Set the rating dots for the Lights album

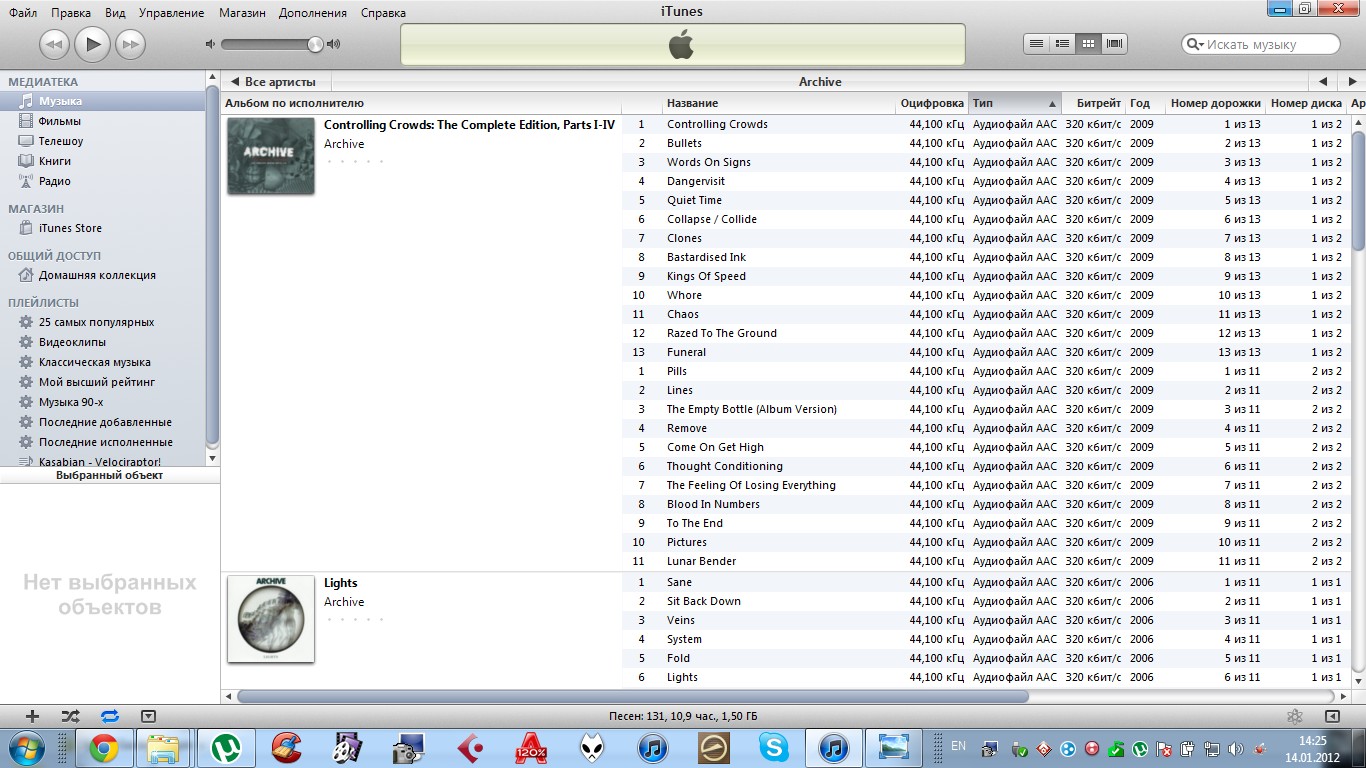pyautogui.click(x=354, y=620)
